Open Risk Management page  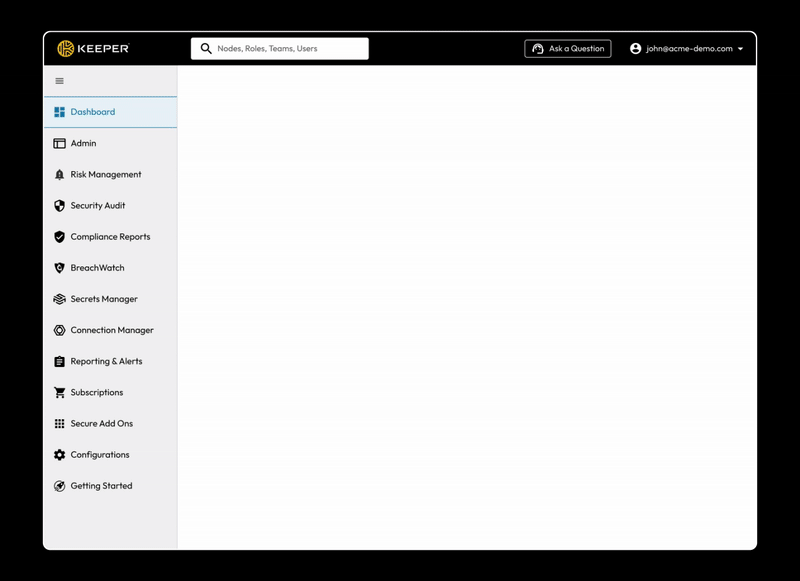pos(111,174)
